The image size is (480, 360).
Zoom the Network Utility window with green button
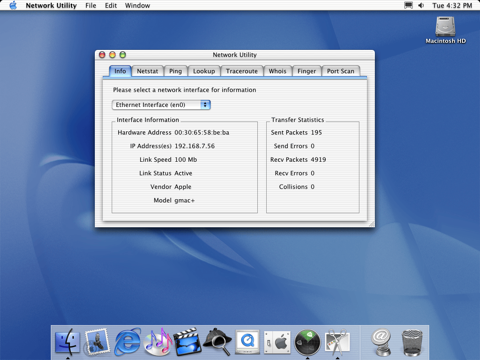tap(123, 55)
